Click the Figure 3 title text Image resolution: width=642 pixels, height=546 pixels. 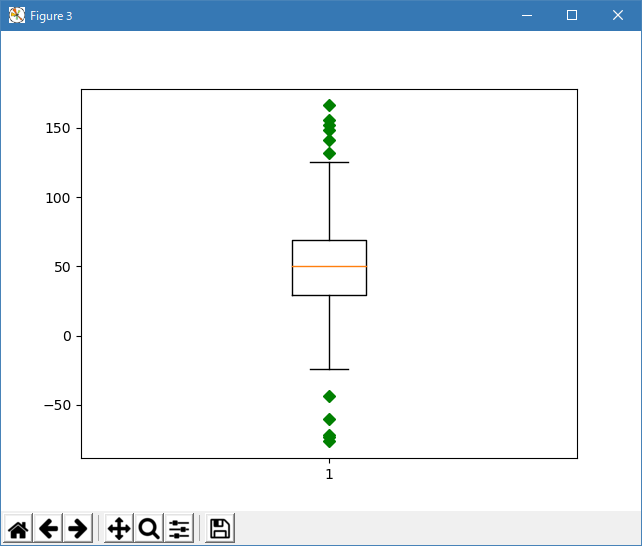tap(52, 16)
